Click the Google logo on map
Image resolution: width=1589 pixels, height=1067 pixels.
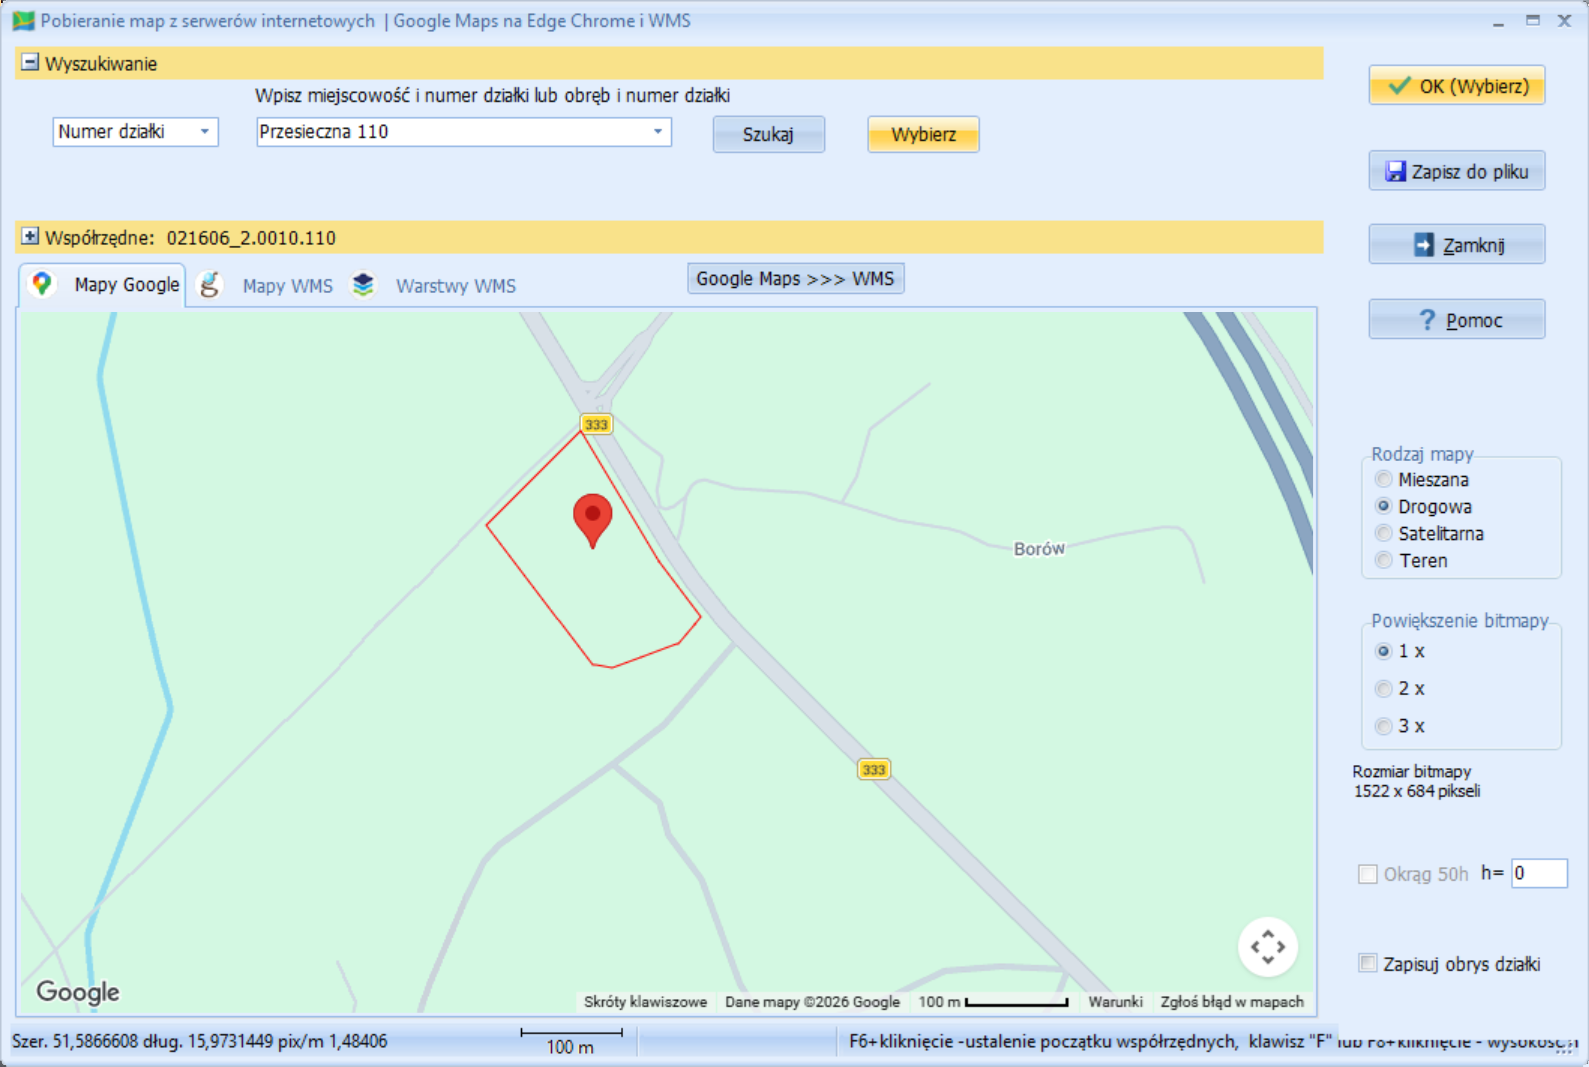[78, 991]
